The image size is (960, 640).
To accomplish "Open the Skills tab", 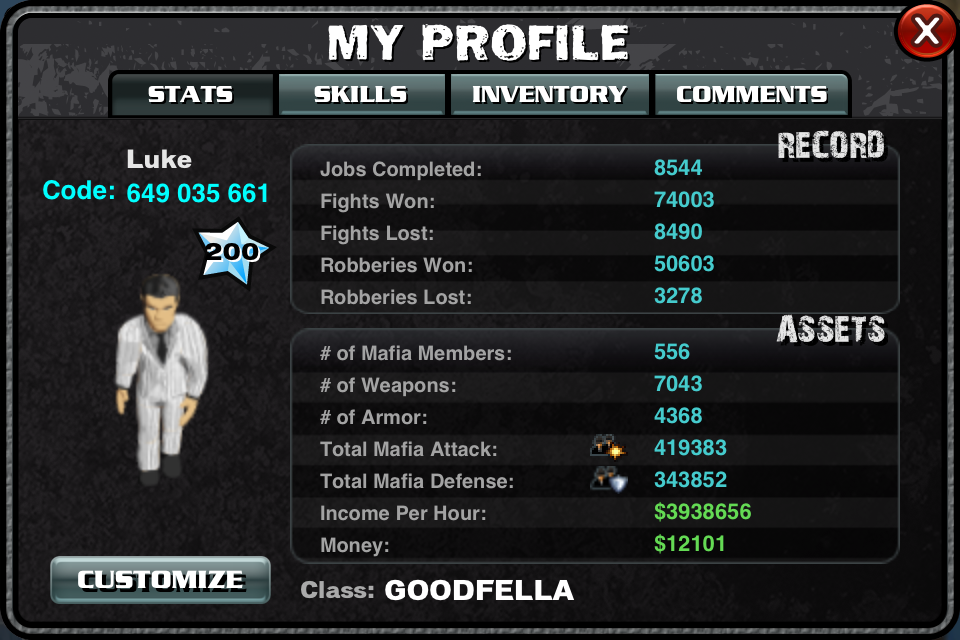I will (361, 94).
